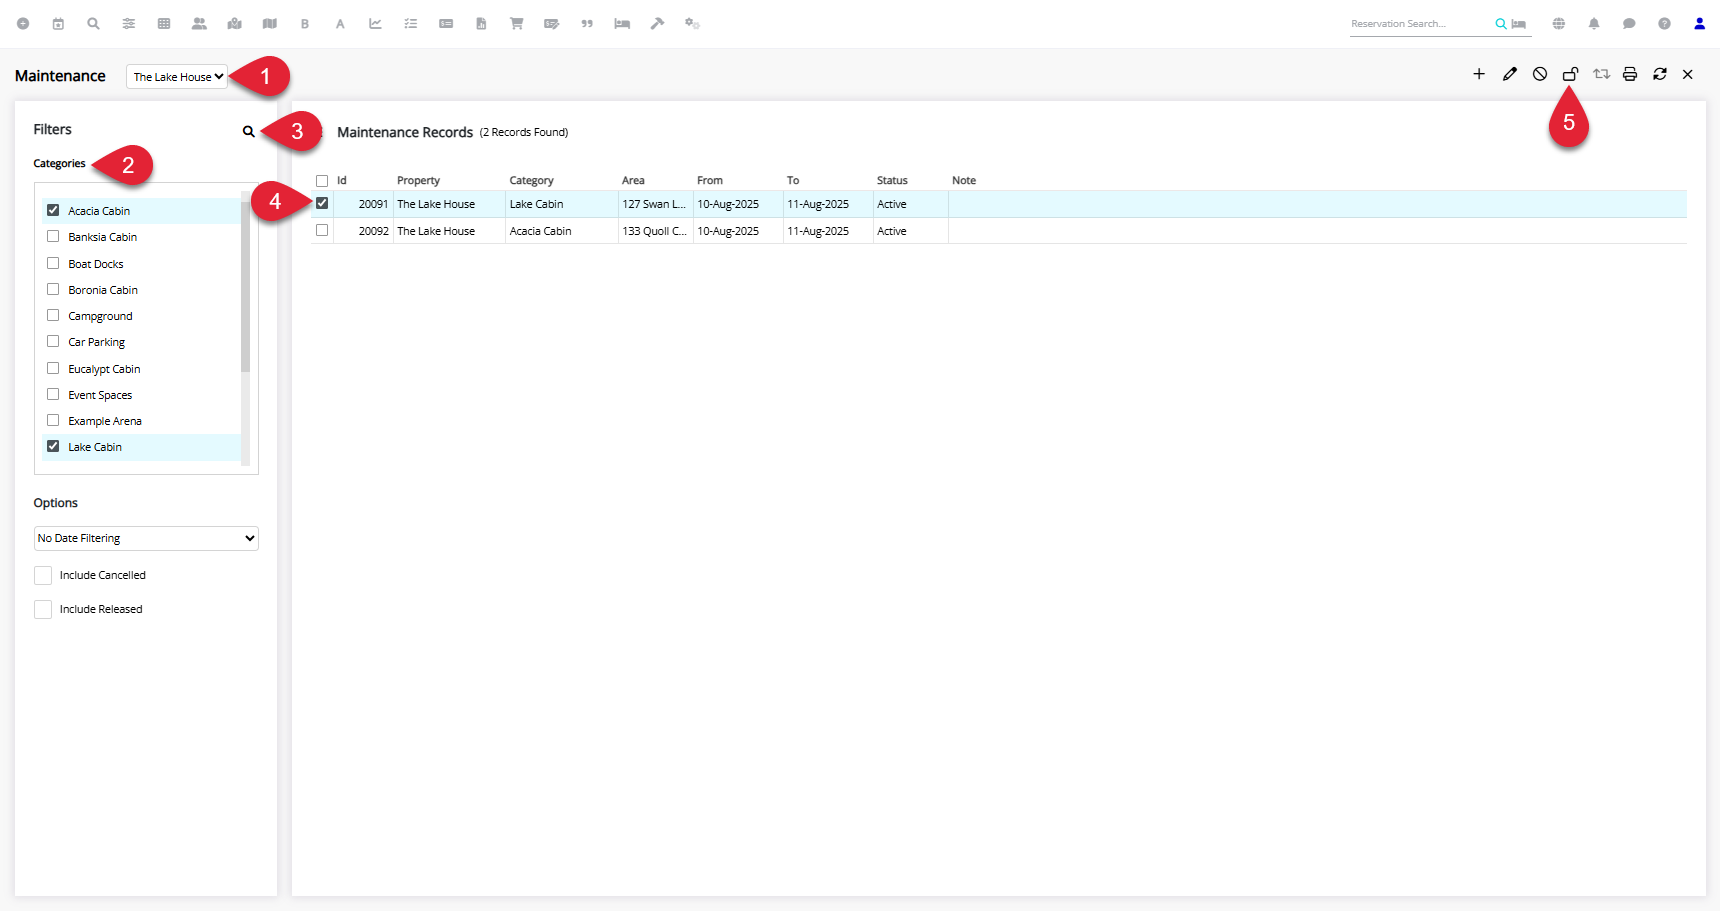Sort records by the Area column header
The width and height of the screenshot is (1720, 911).
pyautogui.click(x=633, y=180)
